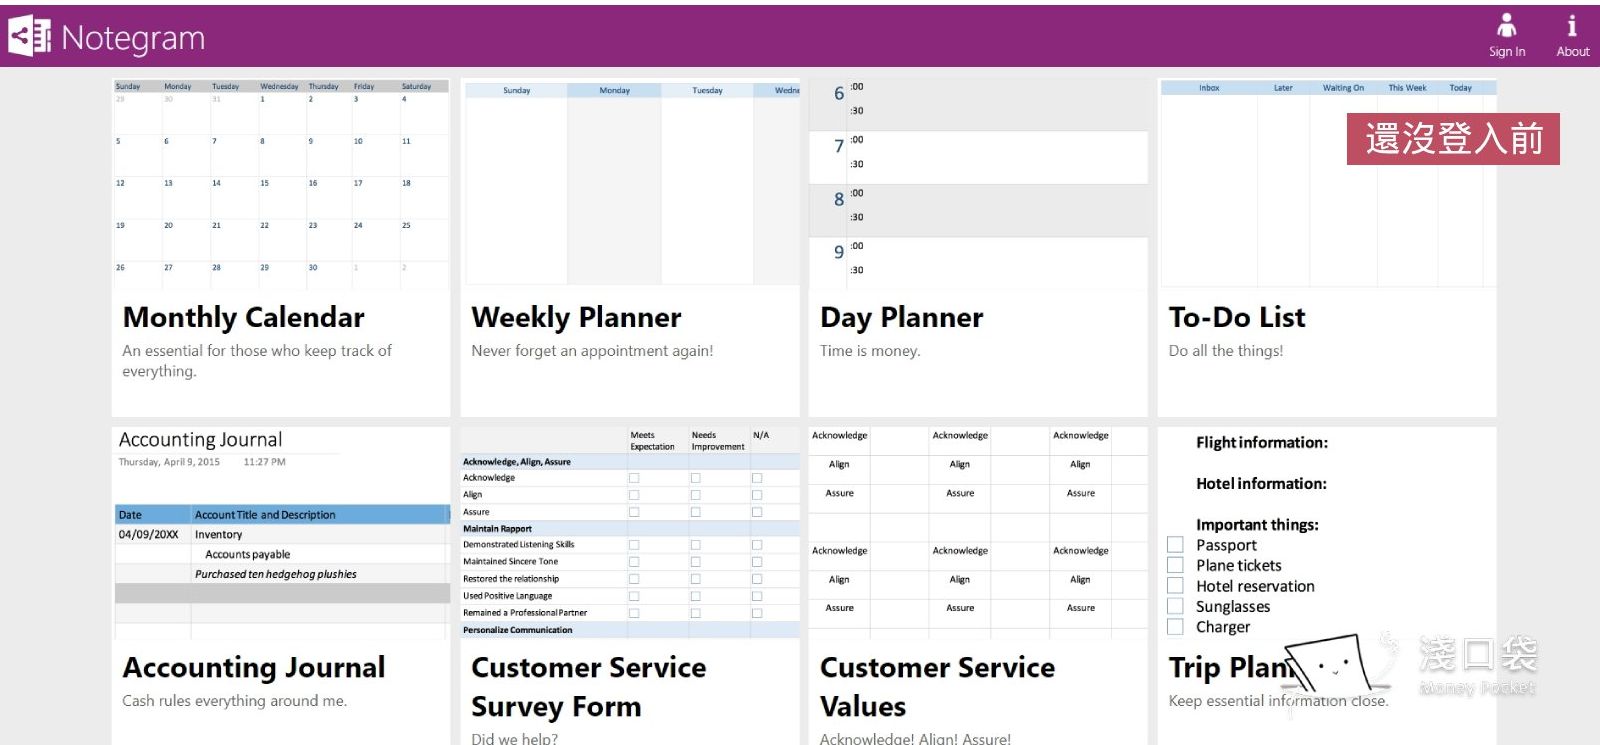
Task: Toggle the Hotel reservation checkbox
Action: [x=1176, y=586]
